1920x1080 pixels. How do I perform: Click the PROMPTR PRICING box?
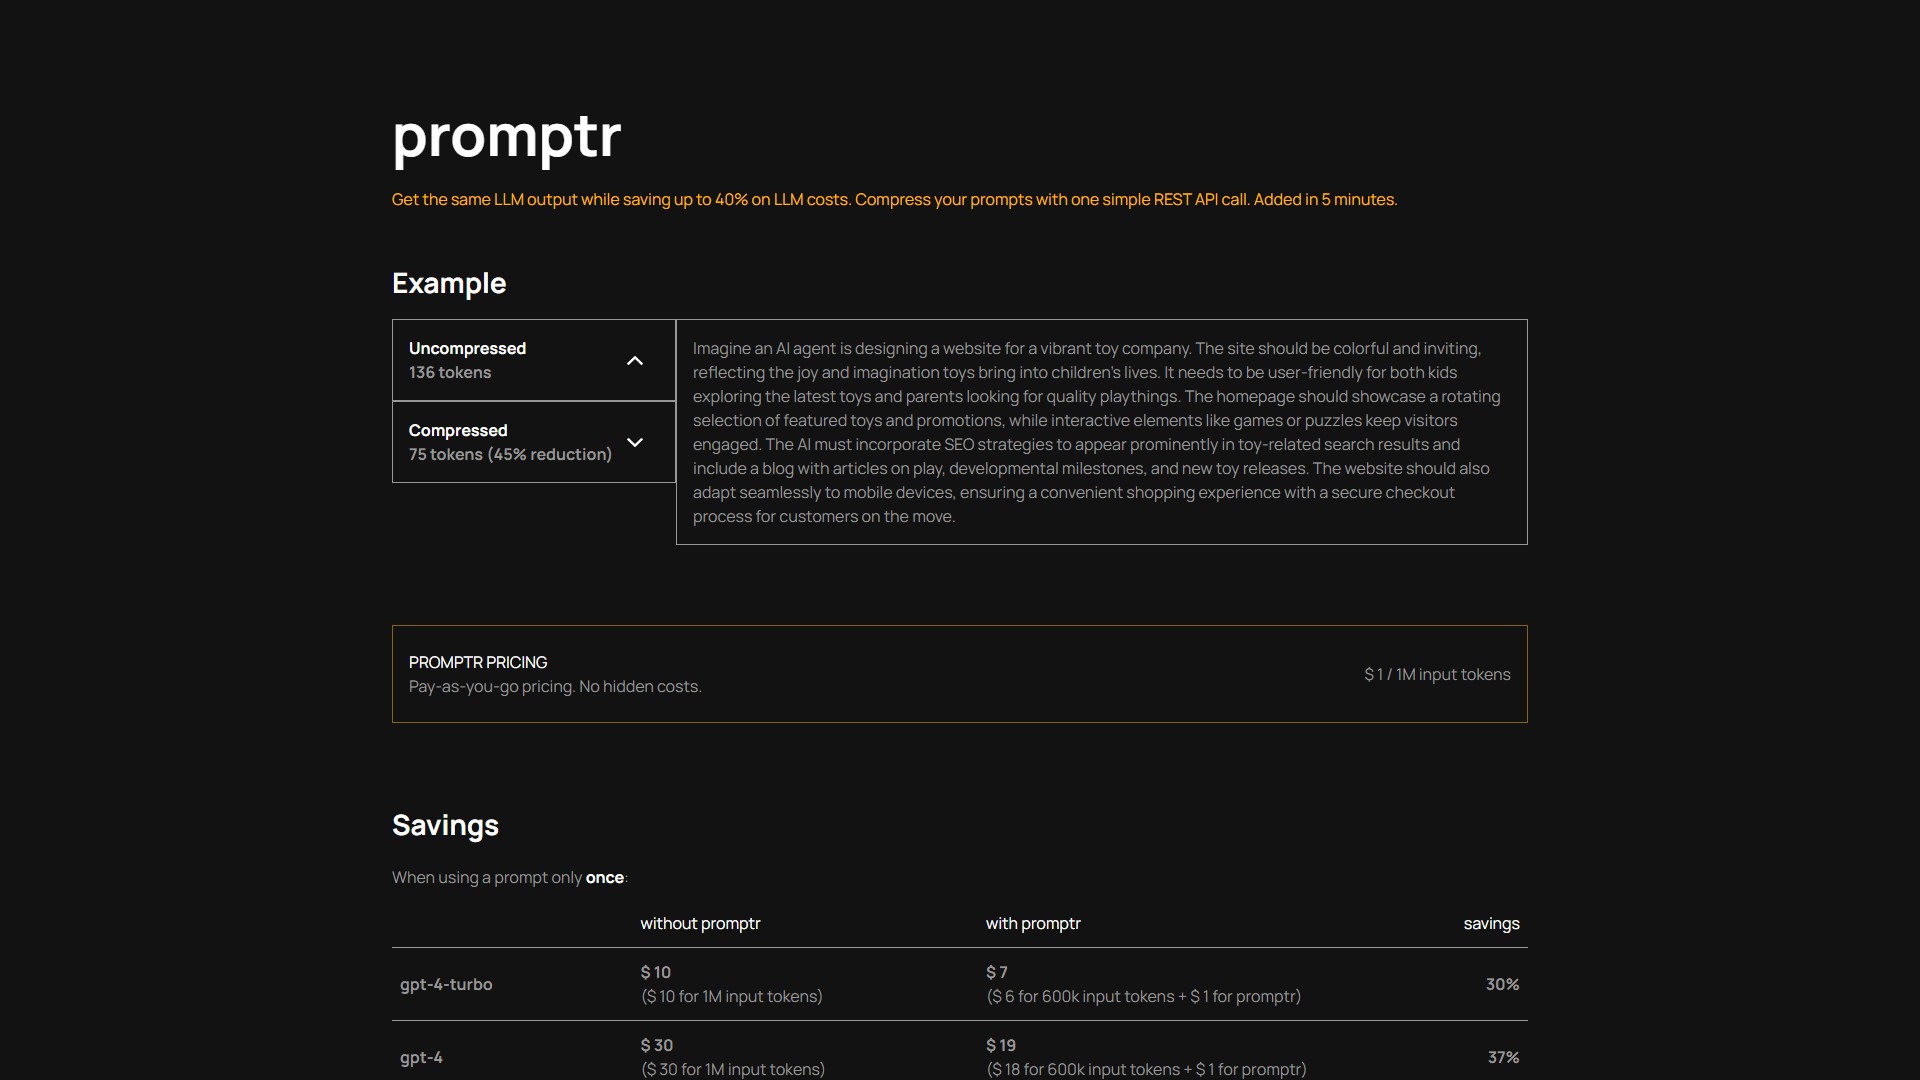(x=959, y=673)
